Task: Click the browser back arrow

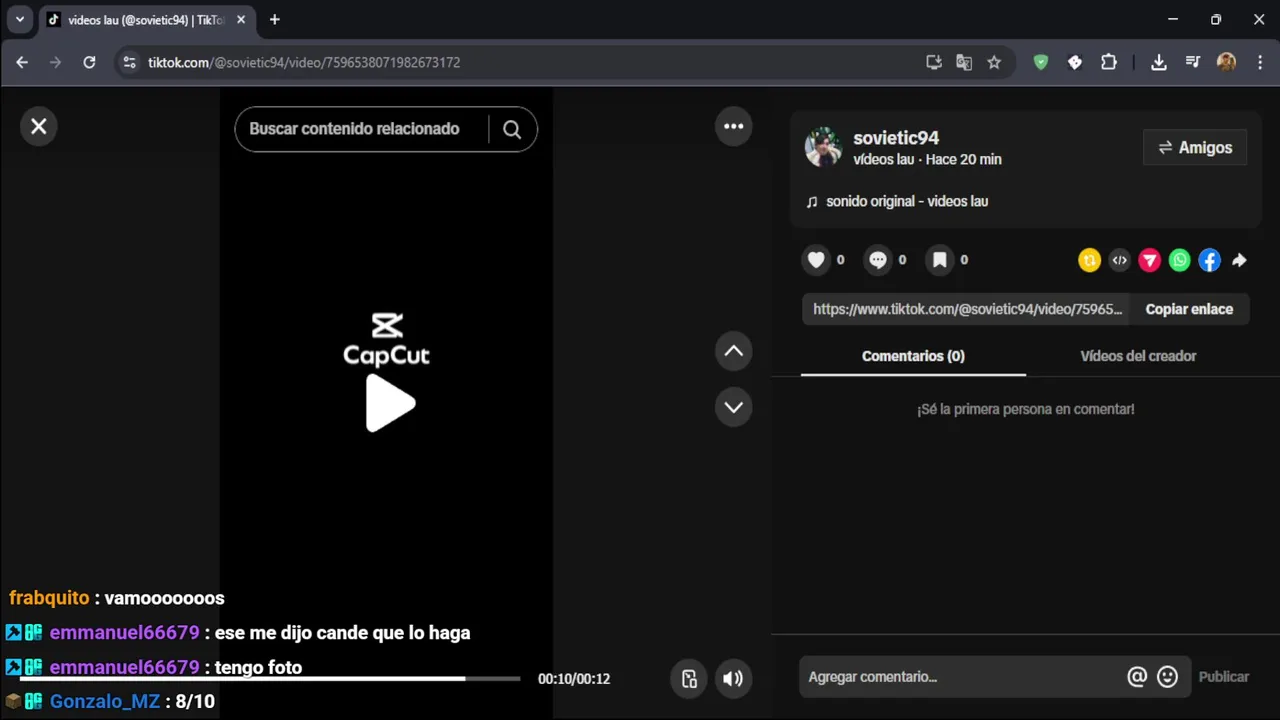Action: 22,62
